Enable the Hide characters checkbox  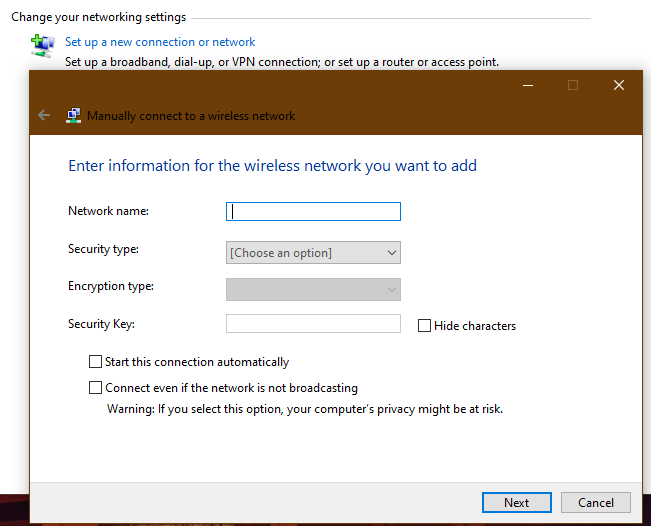tap(424, 325)
